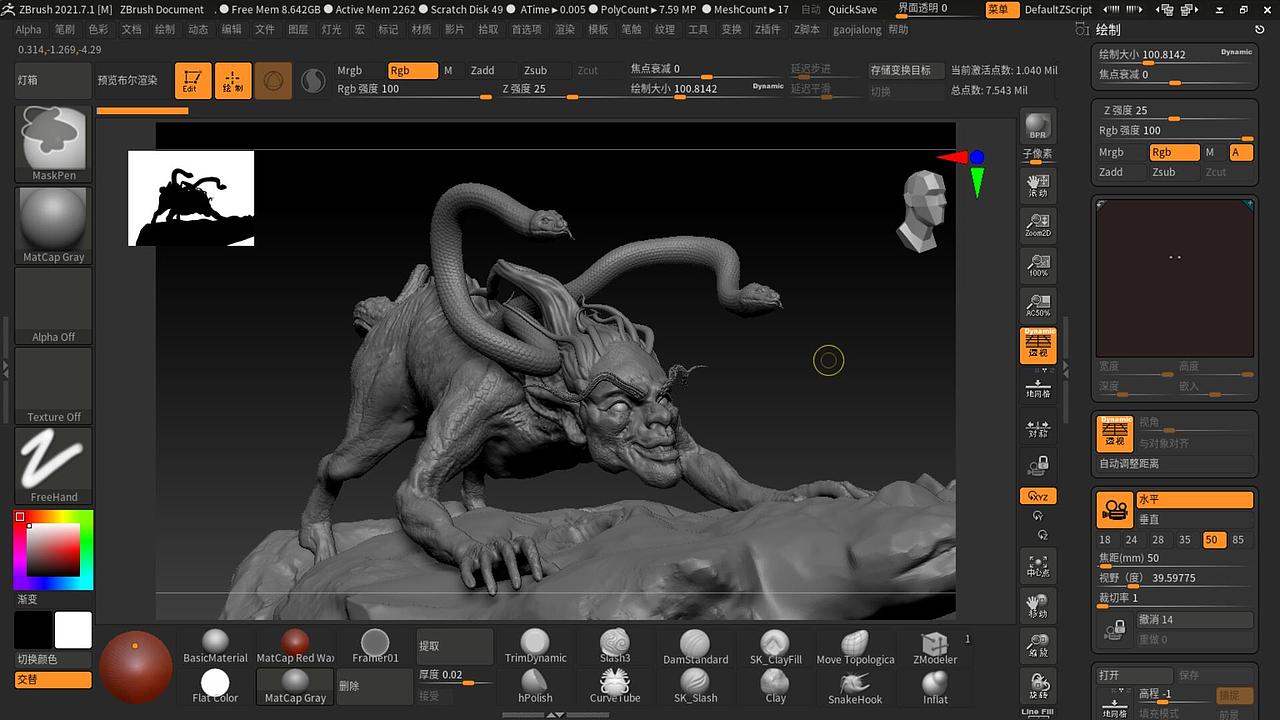
Task: Choose the FreeHand stroke type
Action: 54,465
